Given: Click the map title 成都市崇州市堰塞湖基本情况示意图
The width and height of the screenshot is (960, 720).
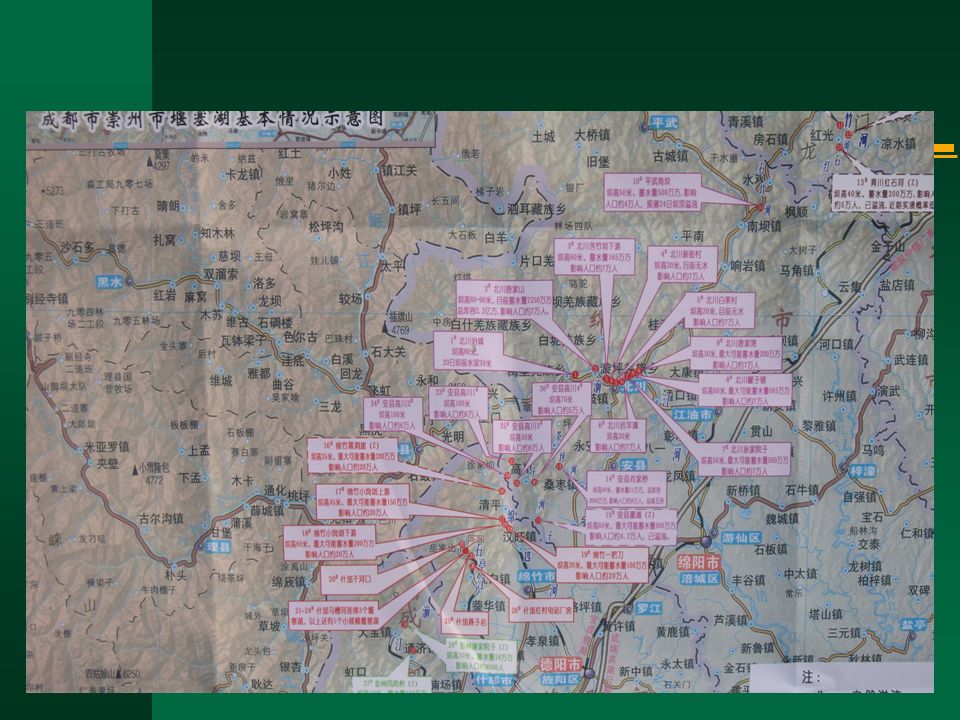Looking at the screenshot, I should [x=212, y=119].
